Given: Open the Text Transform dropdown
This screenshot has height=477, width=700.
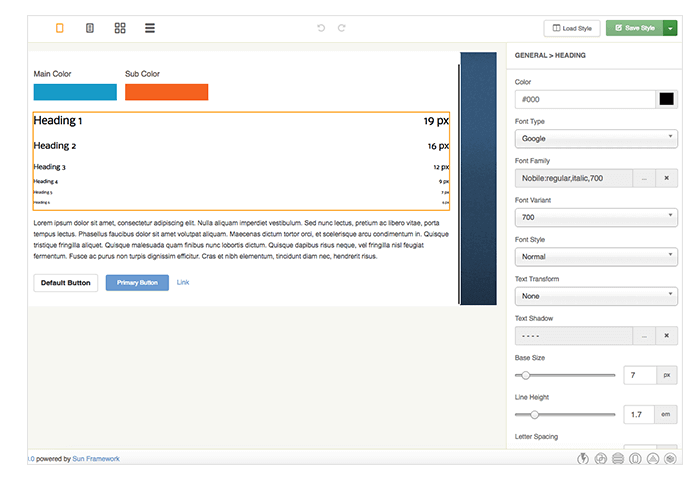Looking at the screenshot, I should (x=596, y=296).
